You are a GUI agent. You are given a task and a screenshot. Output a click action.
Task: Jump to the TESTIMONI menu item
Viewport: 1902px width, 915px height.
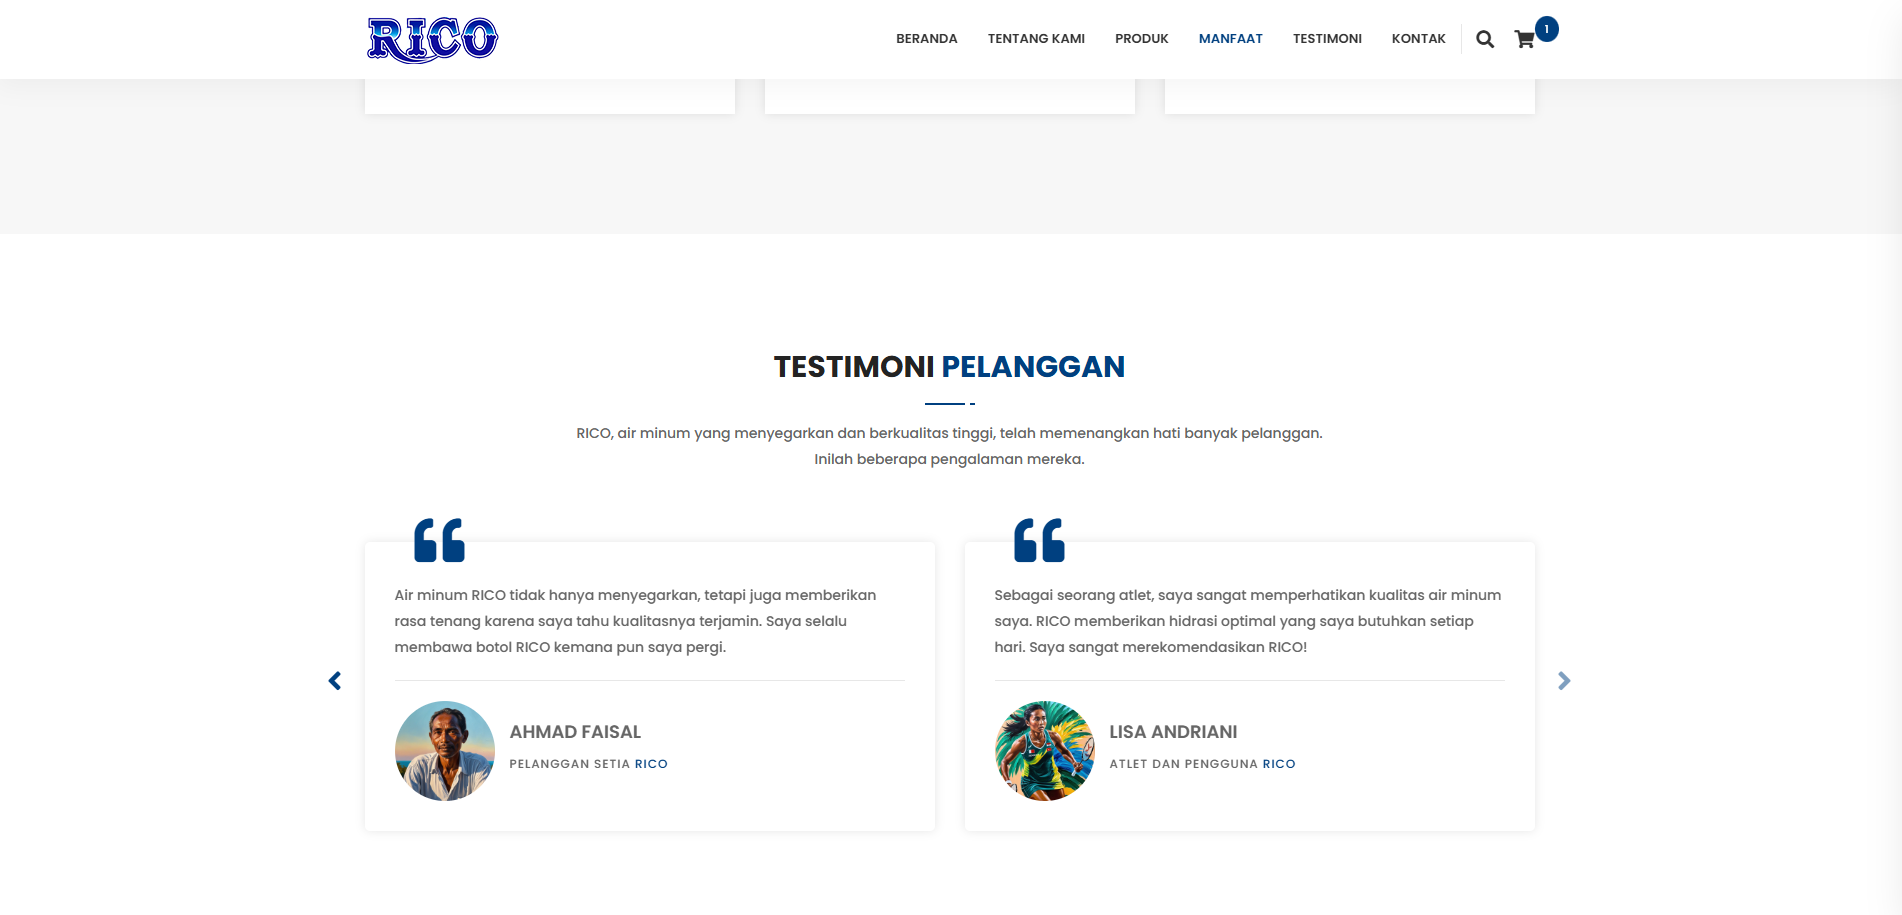pyautogui.click(x=1327, y=39)
